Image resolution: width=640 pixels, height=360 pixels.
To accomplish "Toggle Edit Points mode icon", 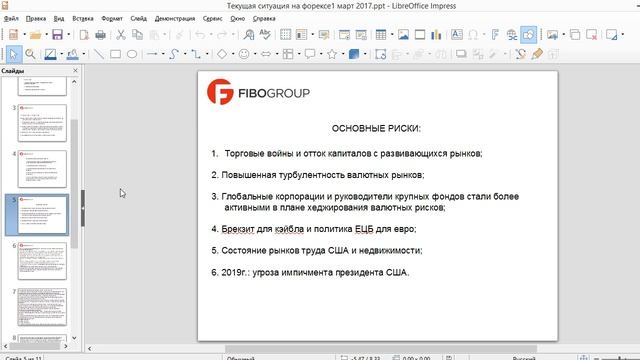I will [520, 54].
